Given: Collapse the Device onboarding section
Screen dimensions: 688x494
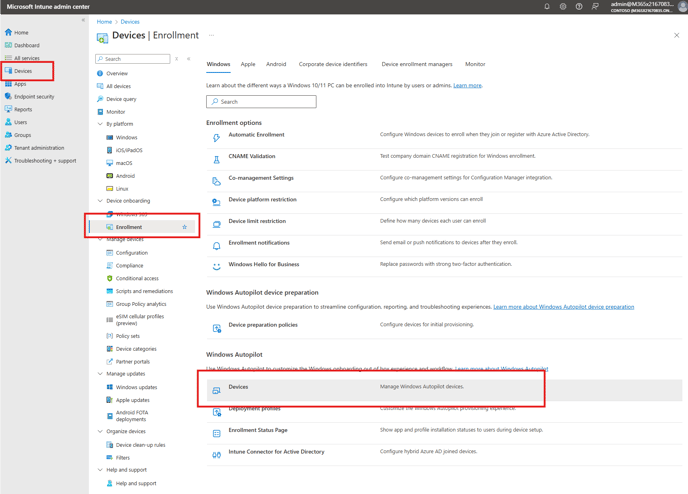Looking at the screenshot, I should point(100,200).
